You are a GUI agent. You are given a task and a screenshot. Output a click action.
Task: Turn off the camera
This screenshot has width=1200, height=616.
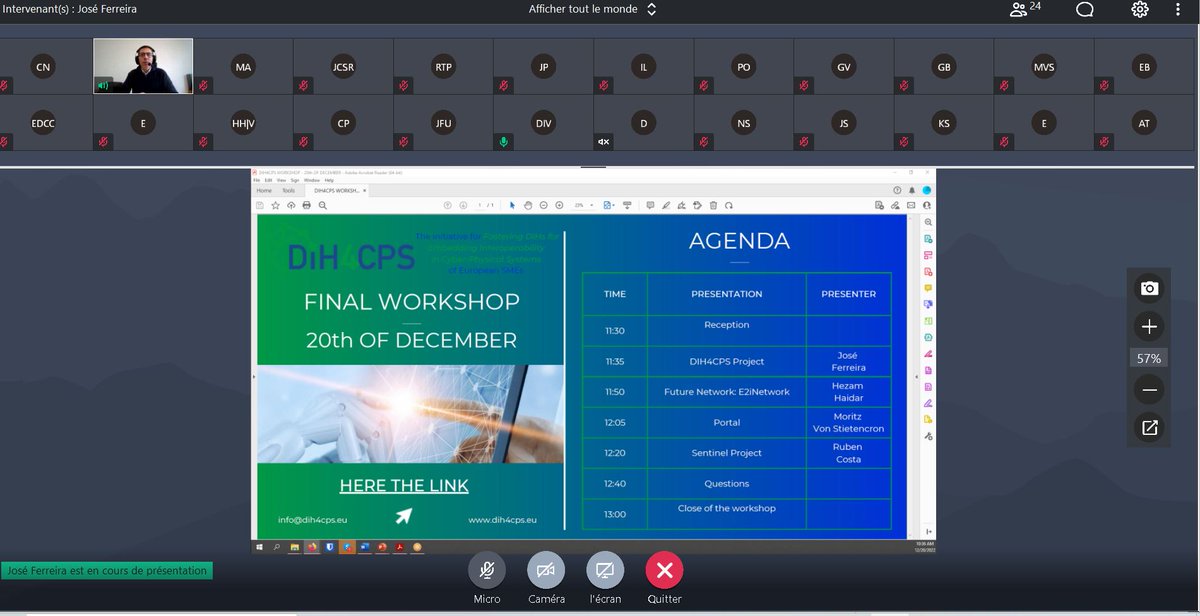[545, 570]
